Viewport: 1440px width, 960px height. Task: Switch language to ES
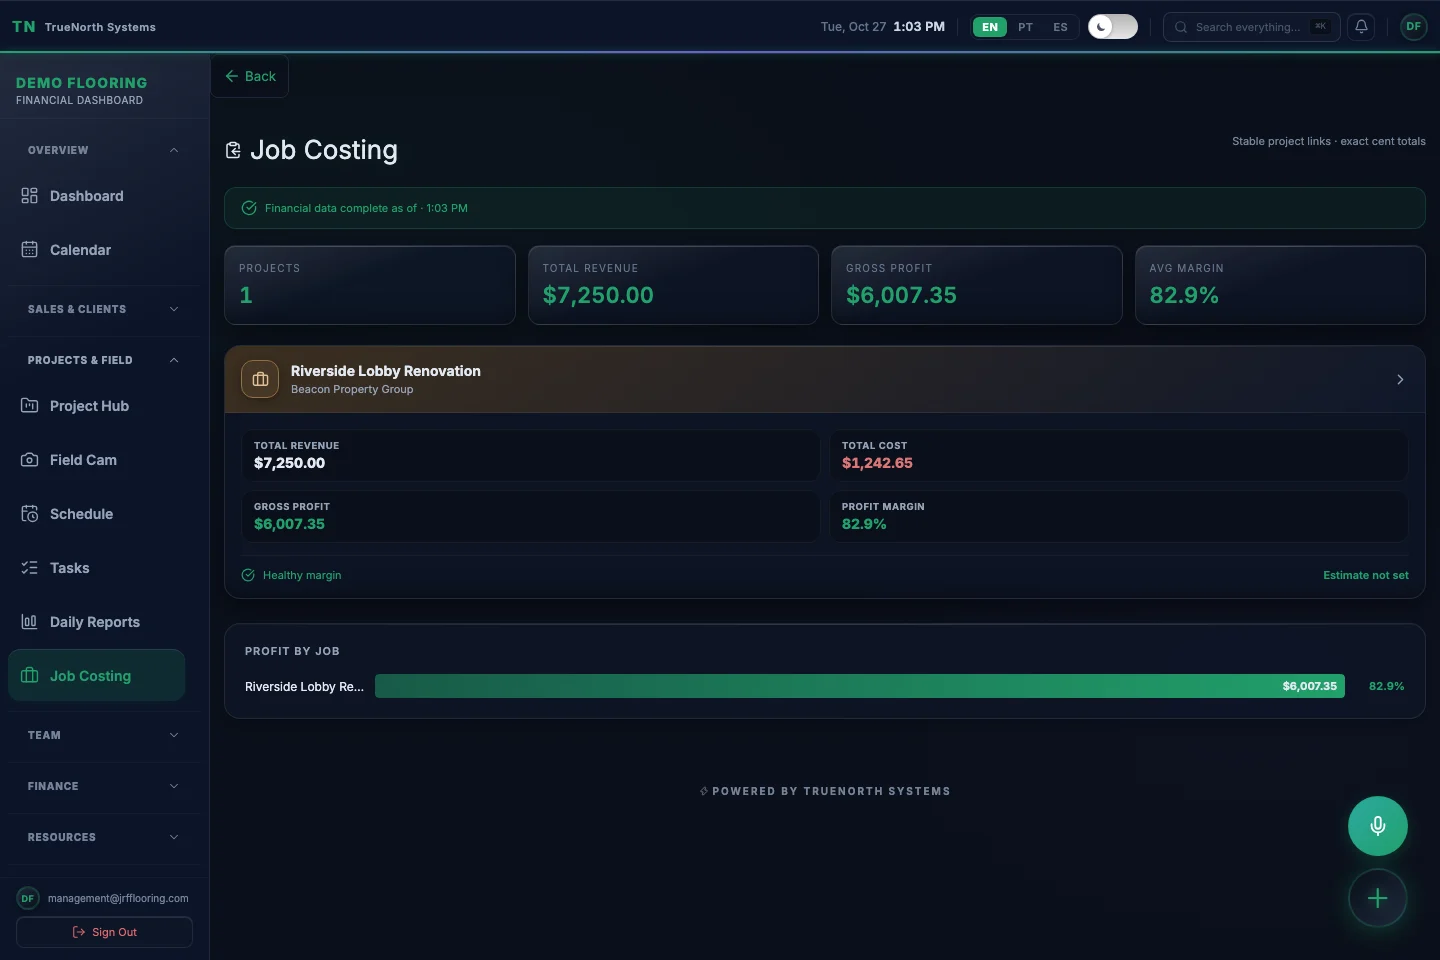pyautogui.click(x=1060, y=27)
